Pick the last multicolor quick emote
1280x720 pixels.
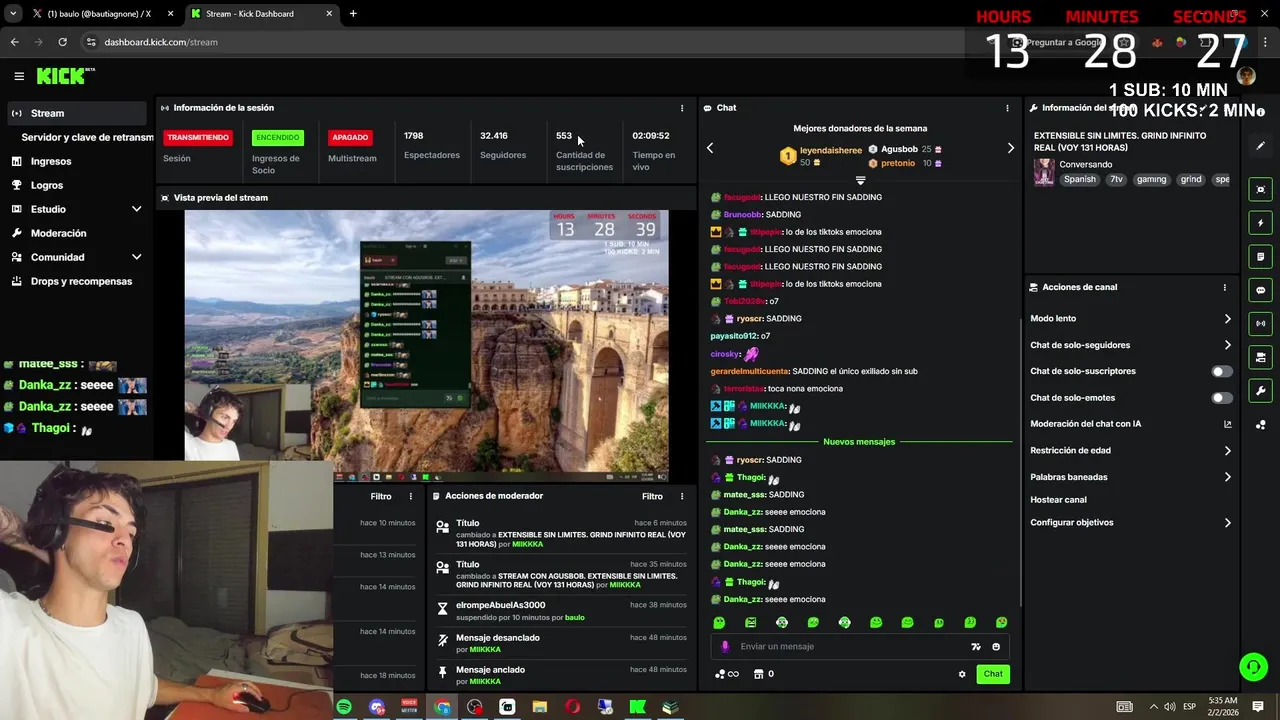(x=1001, y=622)
